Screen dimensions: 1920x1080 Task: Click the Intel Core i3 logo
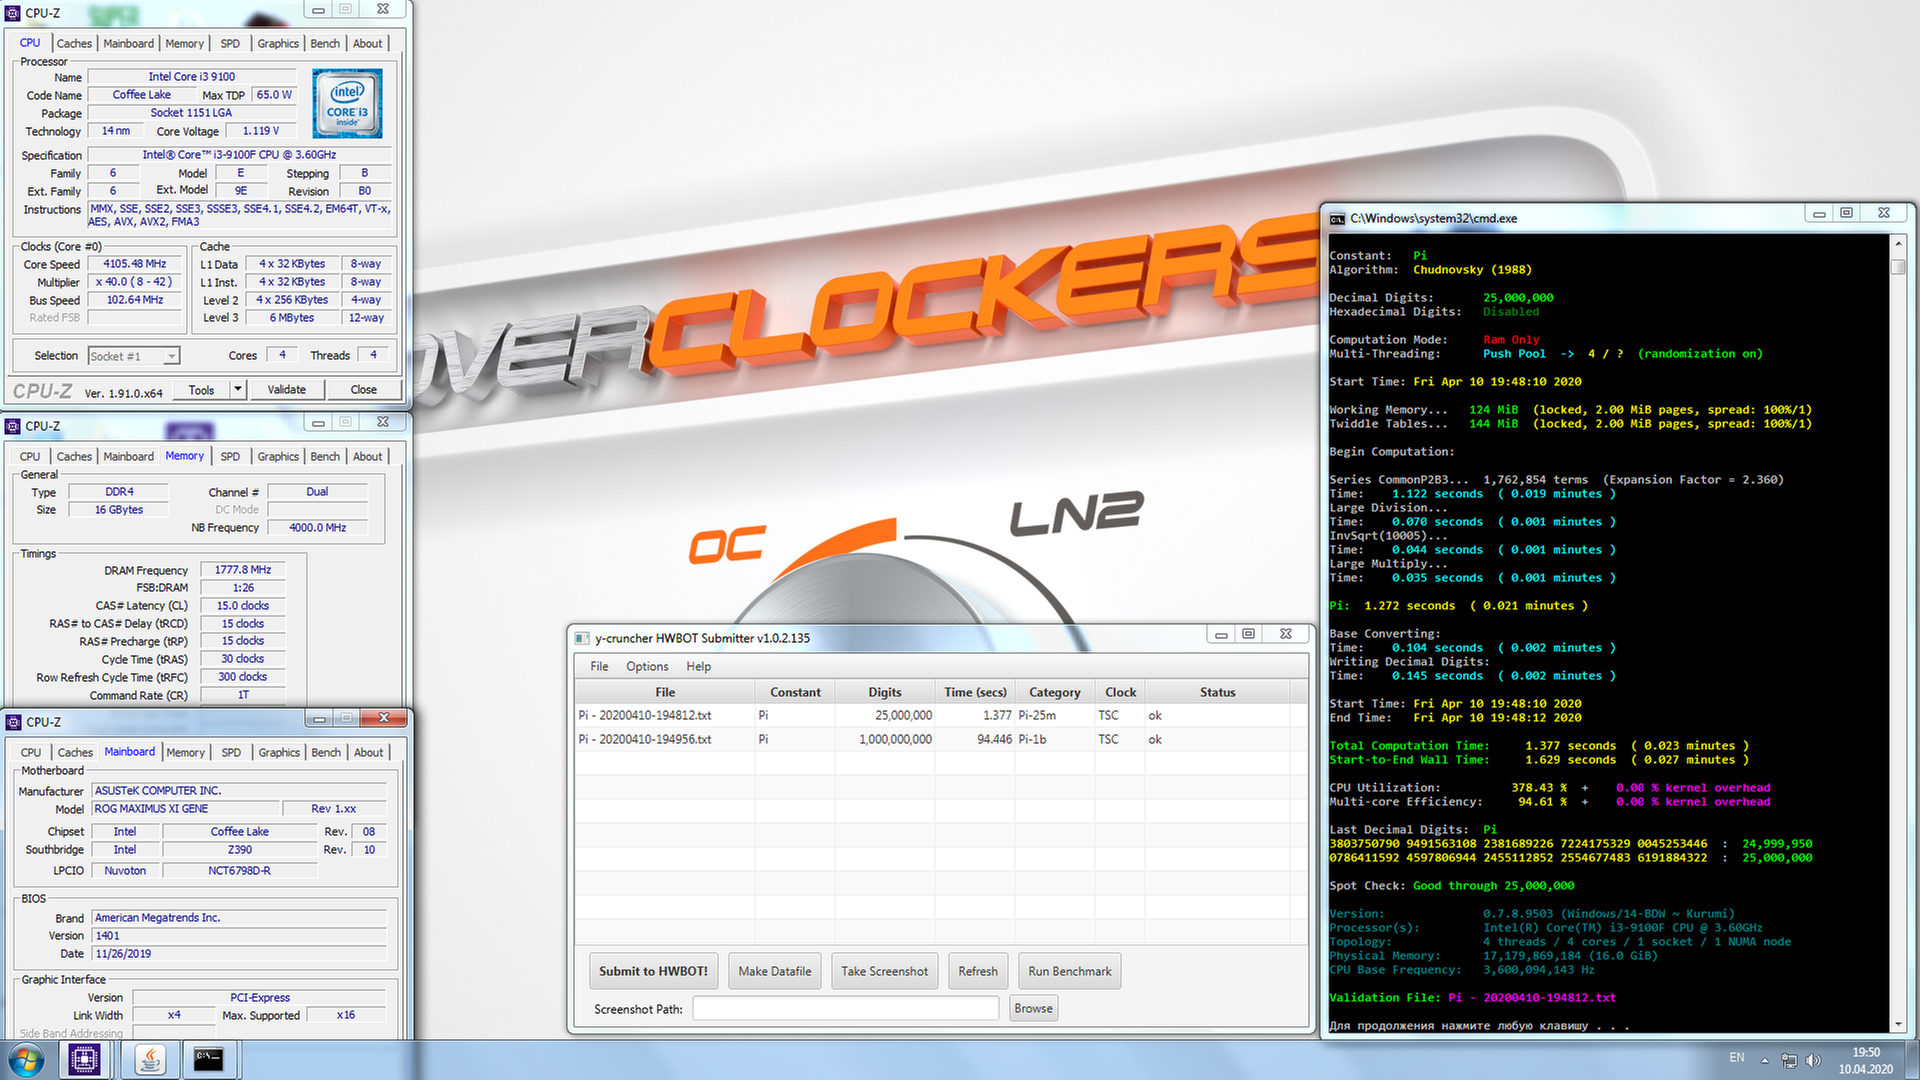point(347,103)
